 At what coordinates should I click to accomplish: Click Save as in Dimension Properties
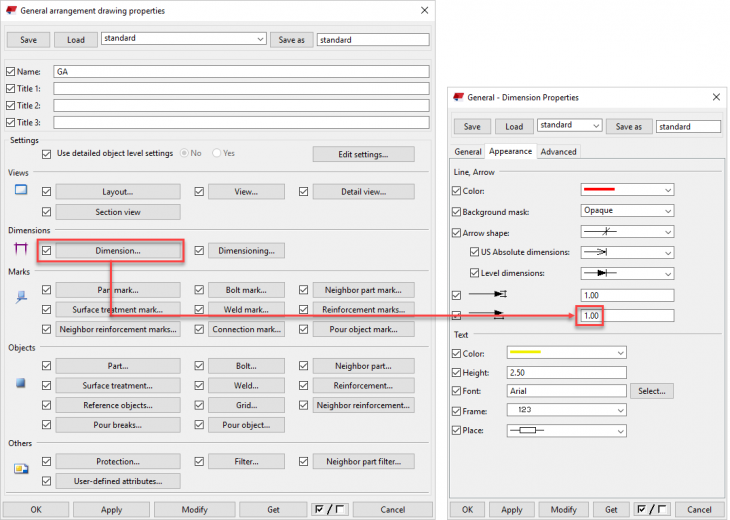(629, 127)
